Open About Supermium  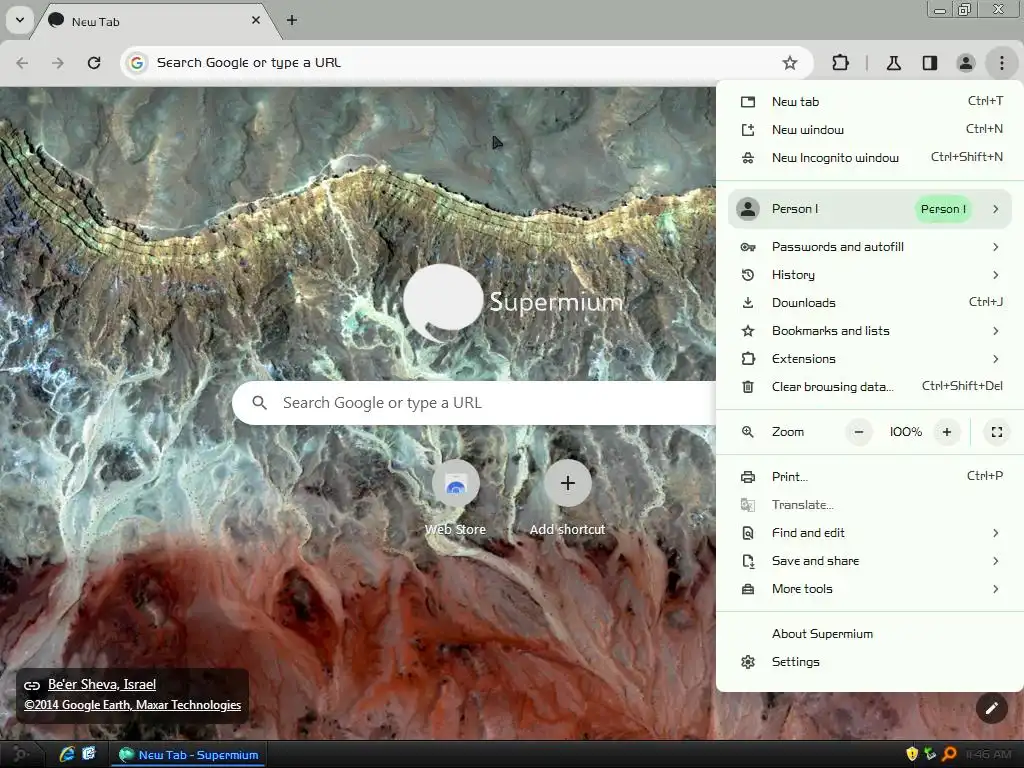click(x=869, y=633)
